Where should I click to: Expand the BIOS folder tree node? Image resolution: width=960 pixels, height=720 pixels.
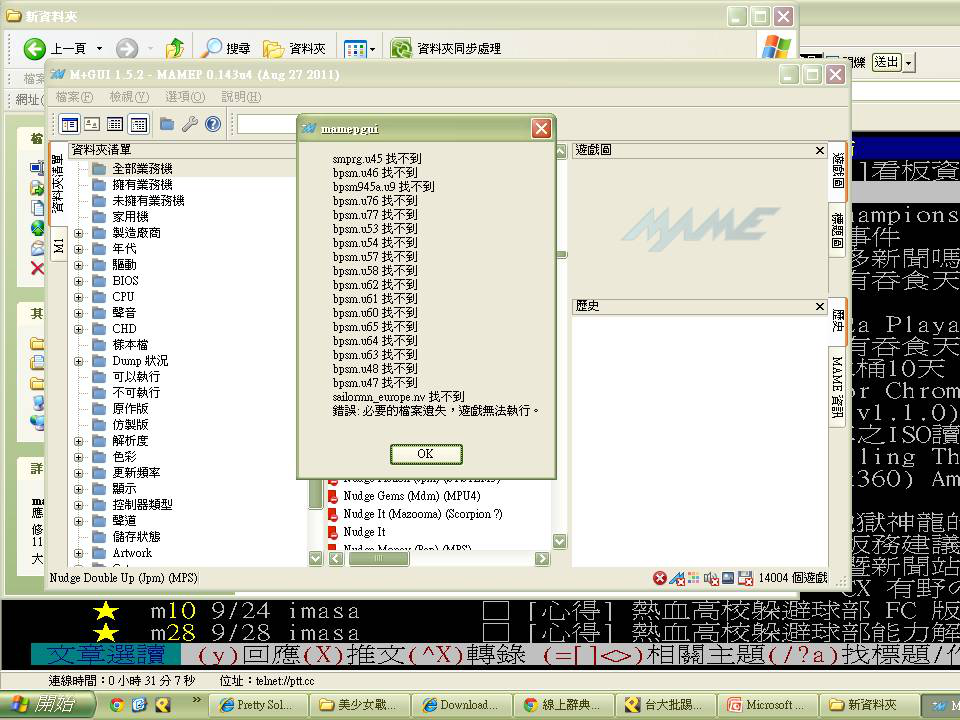point(78,281)
